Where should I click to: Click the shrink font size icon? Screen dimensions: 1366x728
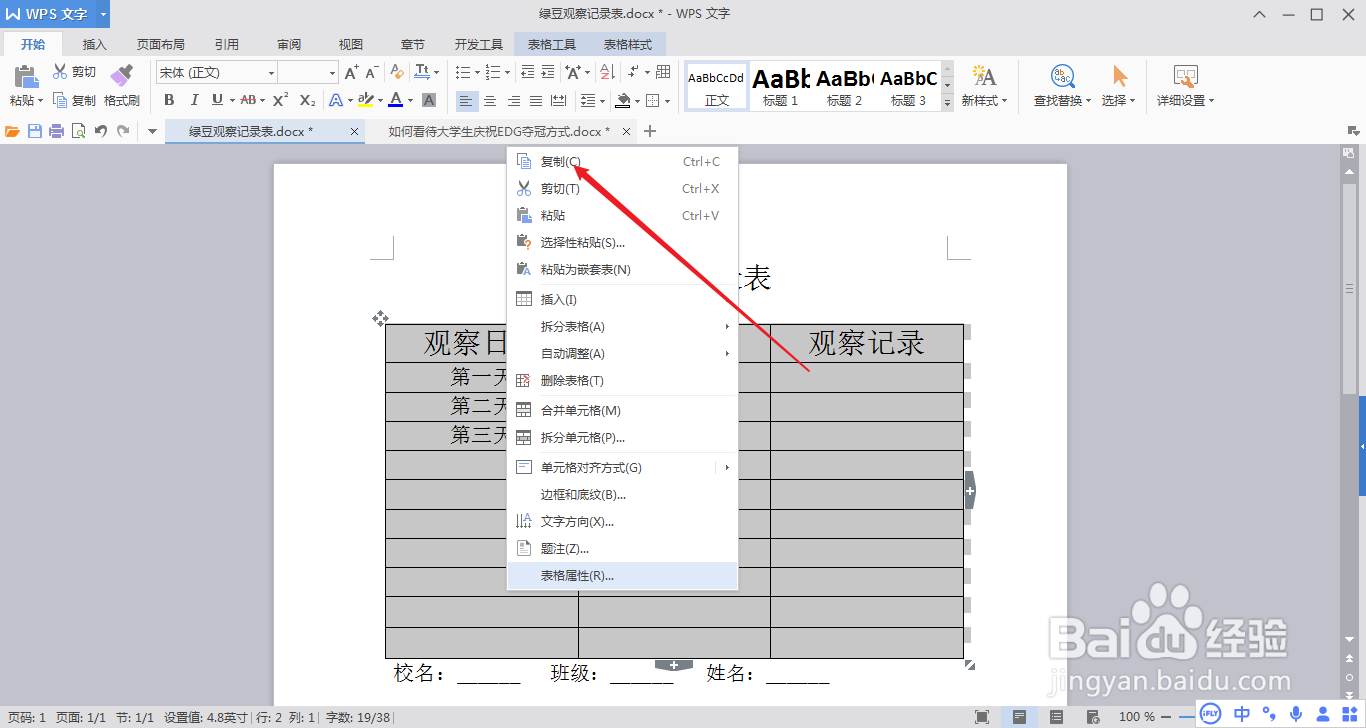point(371,72)
